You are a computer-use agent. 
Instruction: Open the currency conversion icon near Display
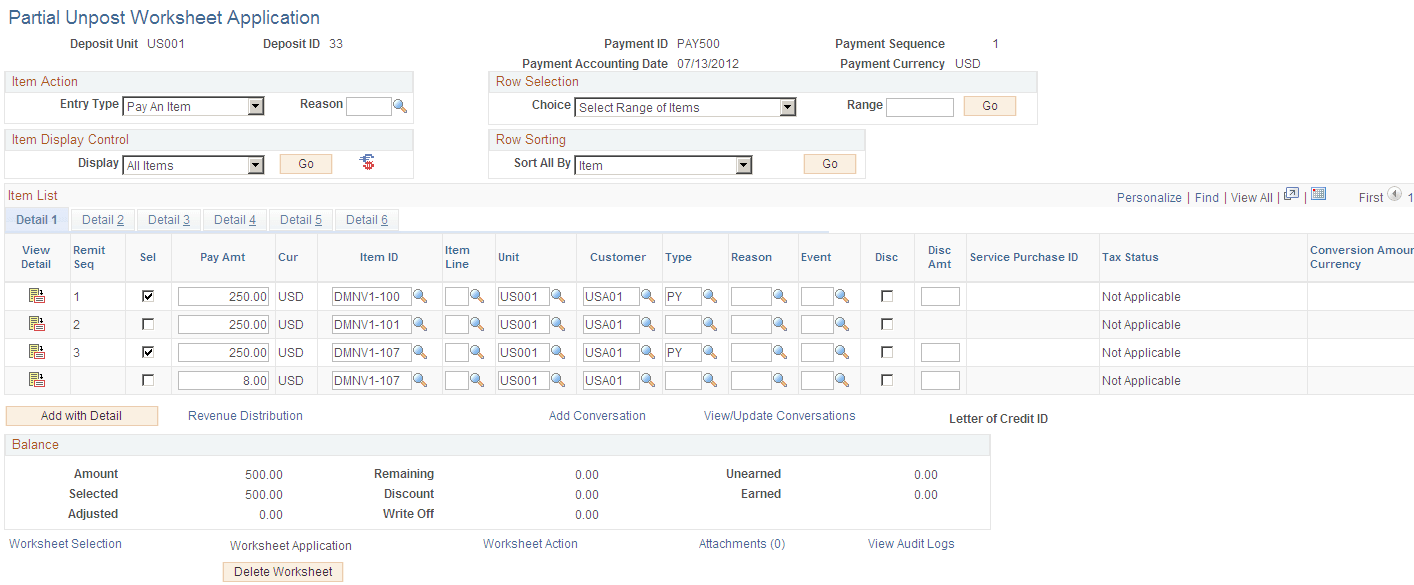pos(366,162)
